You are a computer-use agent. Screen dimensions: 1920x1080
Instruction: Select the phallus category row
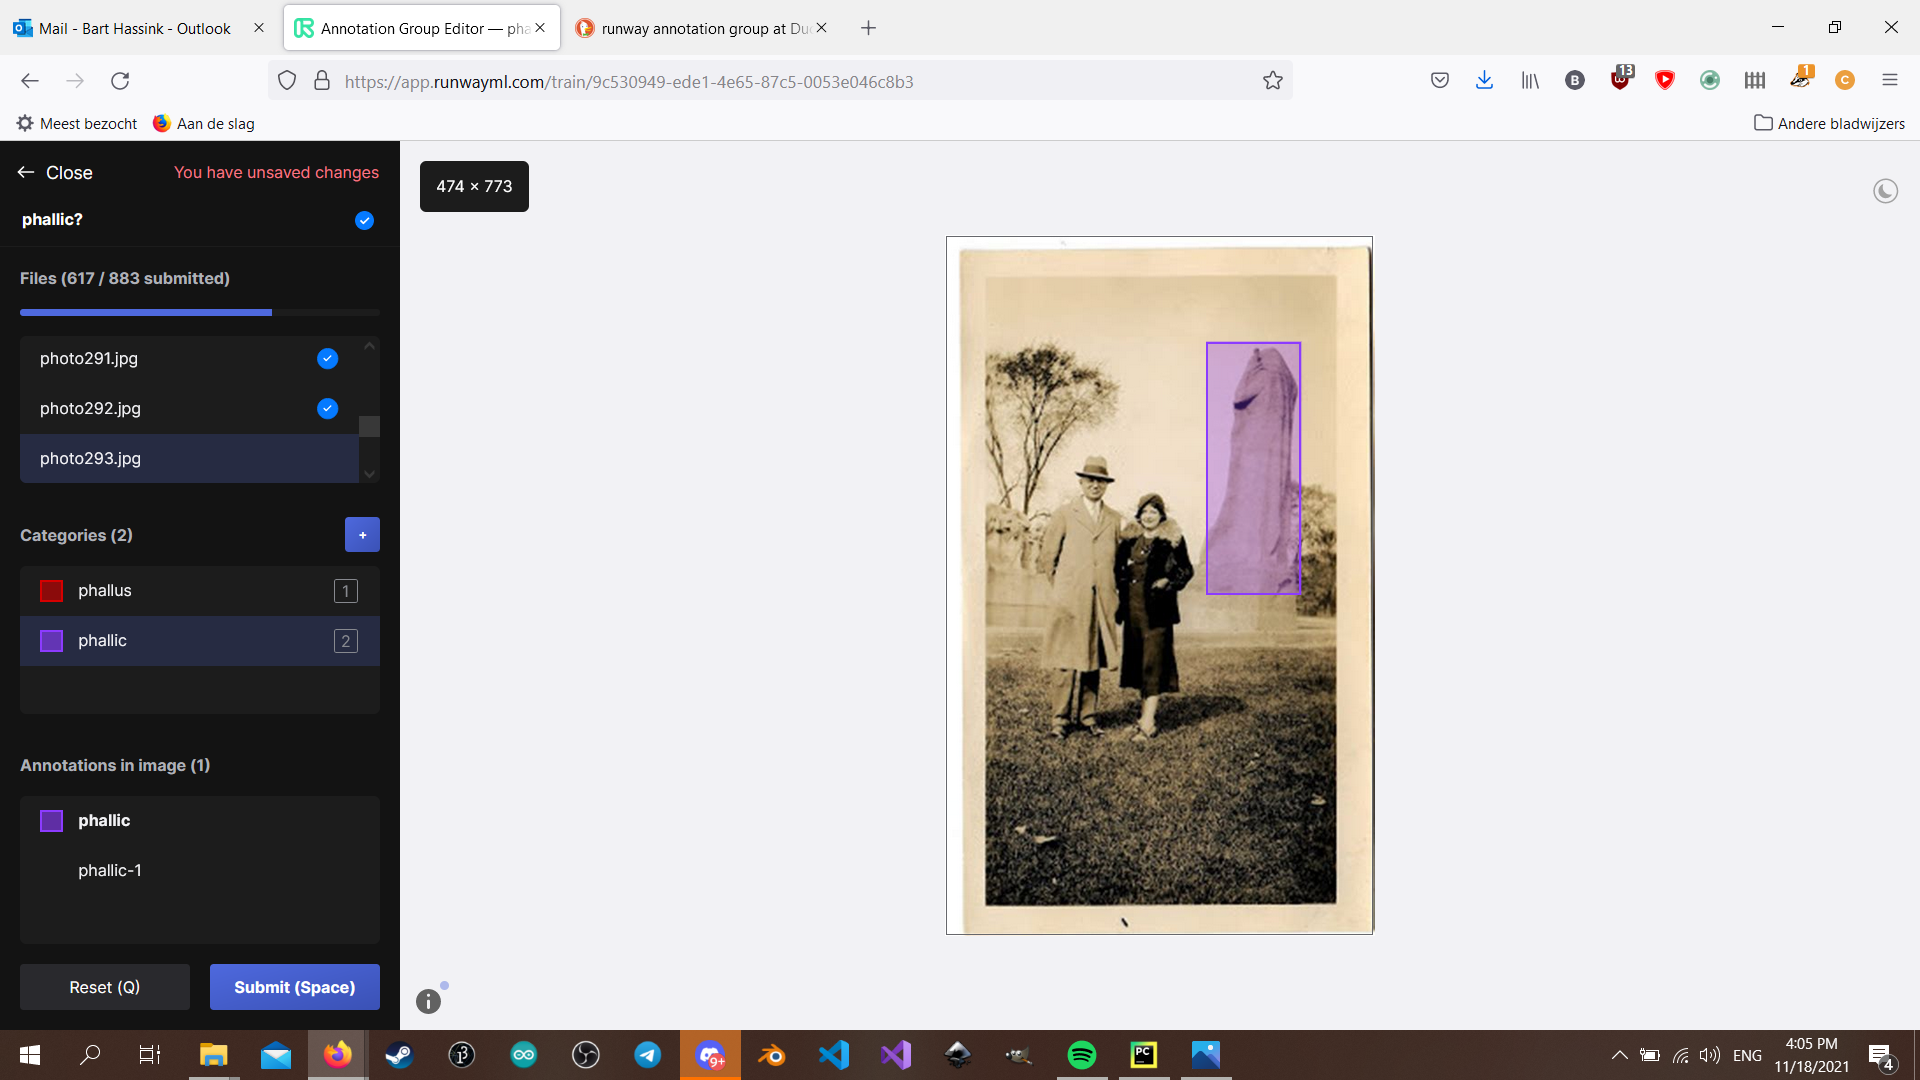pos(200,591)
